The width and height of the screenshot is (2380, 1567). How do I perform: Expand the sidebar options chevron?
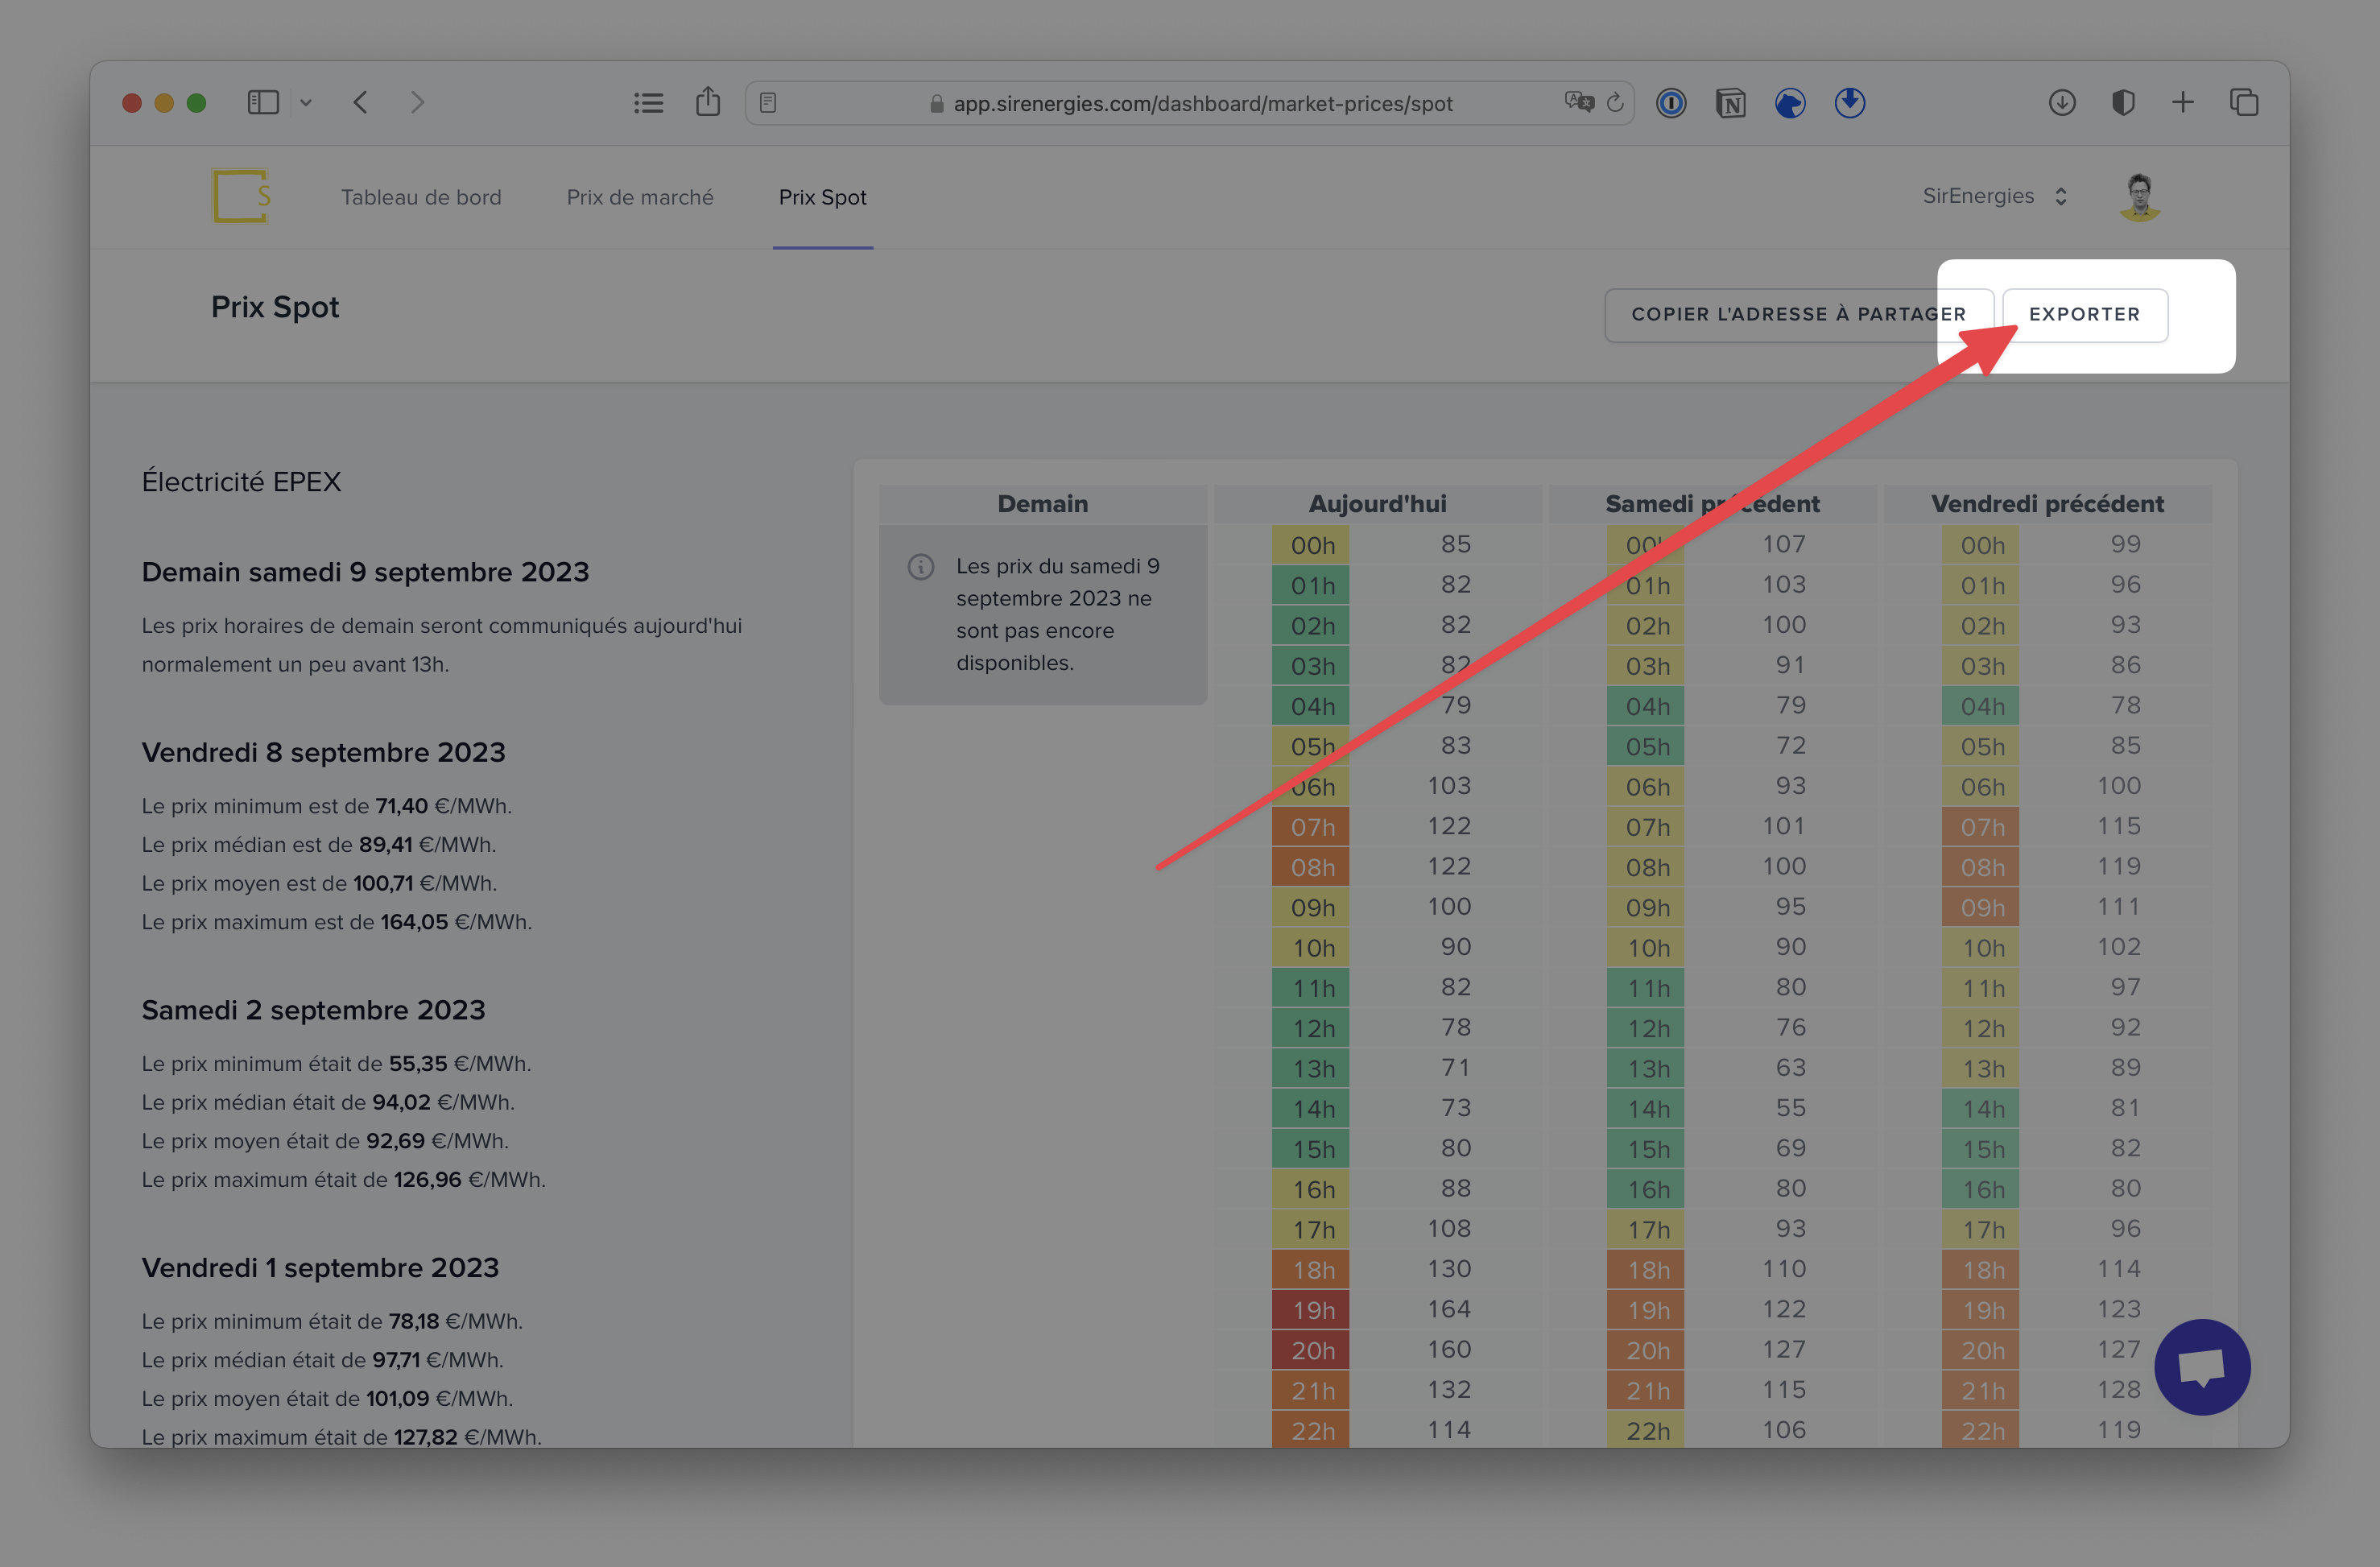pos(306,102)
